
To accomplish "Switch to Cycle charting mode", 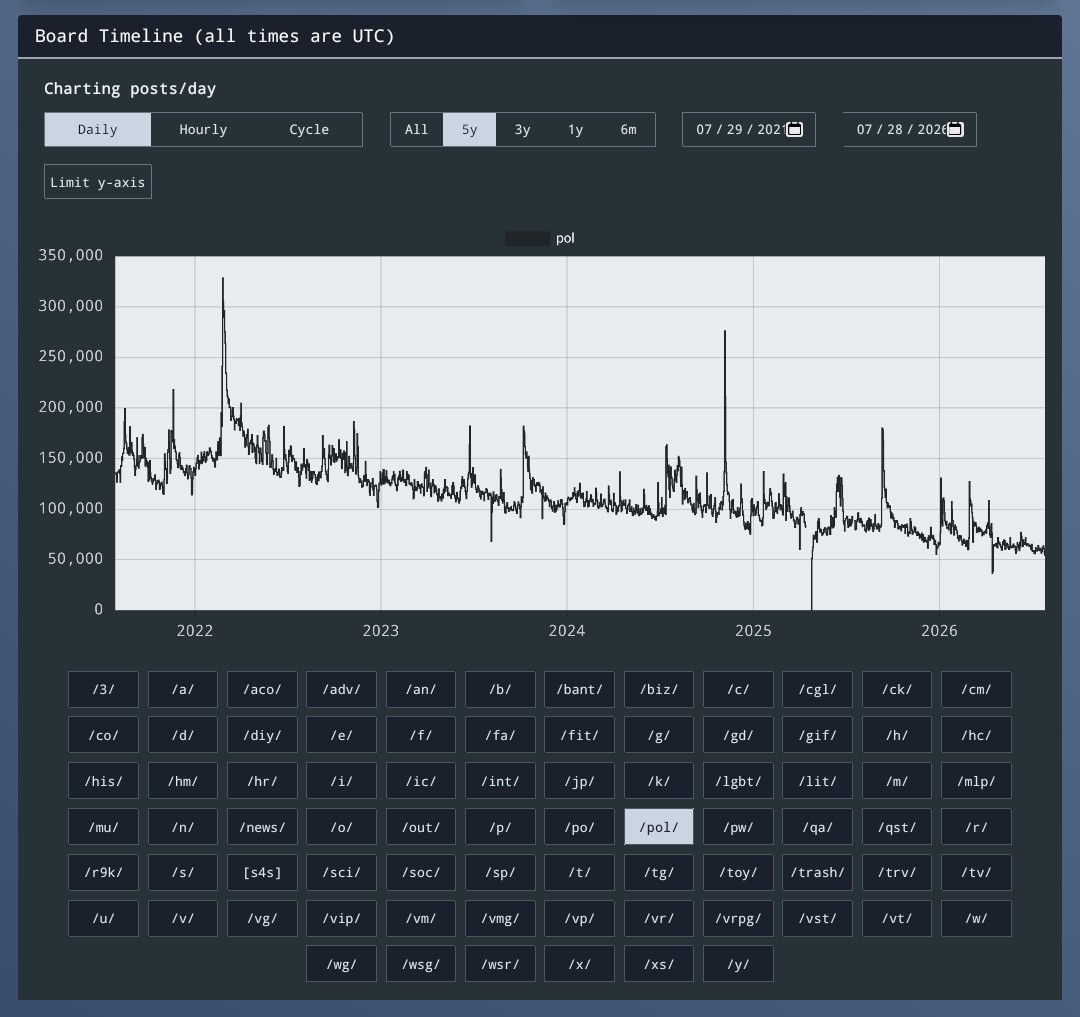I will pyautogui.click(x=309, y=129).
